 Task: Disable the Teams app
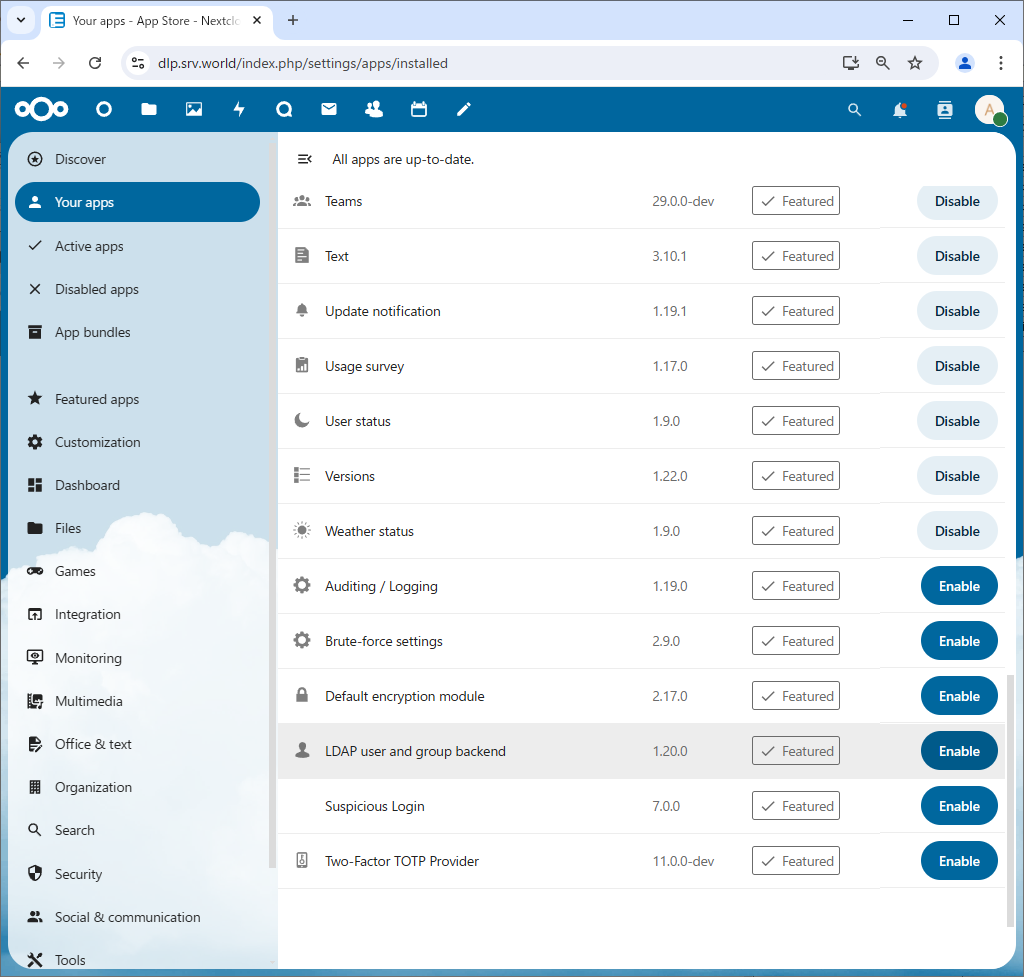957,201
